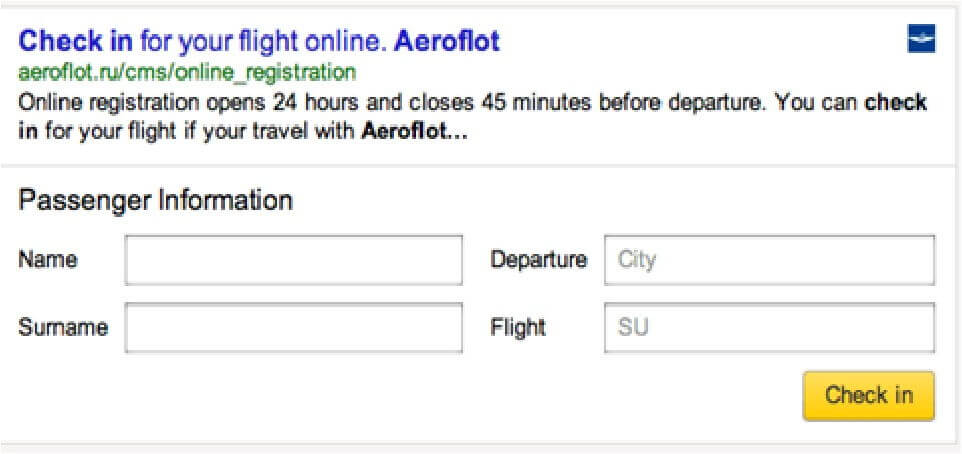Click the Departure field label
The height and width of the screenshot is (454, 962).
pos(539,260)
